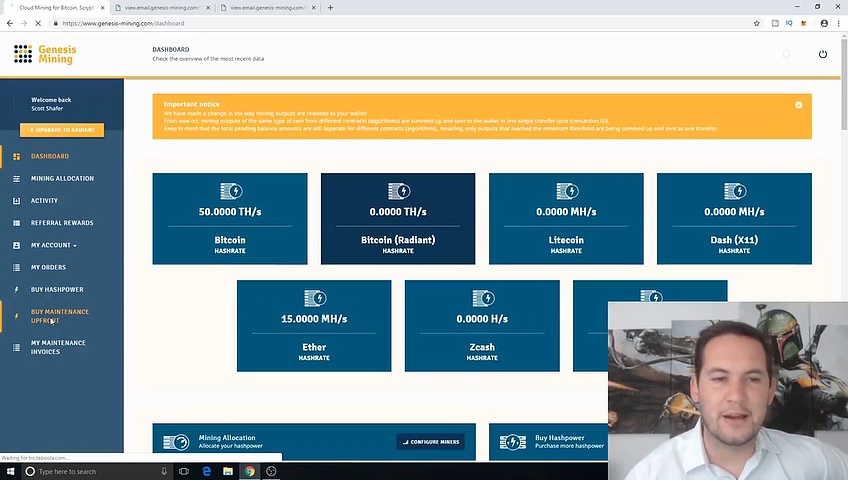
Task: Click the Ether hashrate card icon
Action: point(314,298)
